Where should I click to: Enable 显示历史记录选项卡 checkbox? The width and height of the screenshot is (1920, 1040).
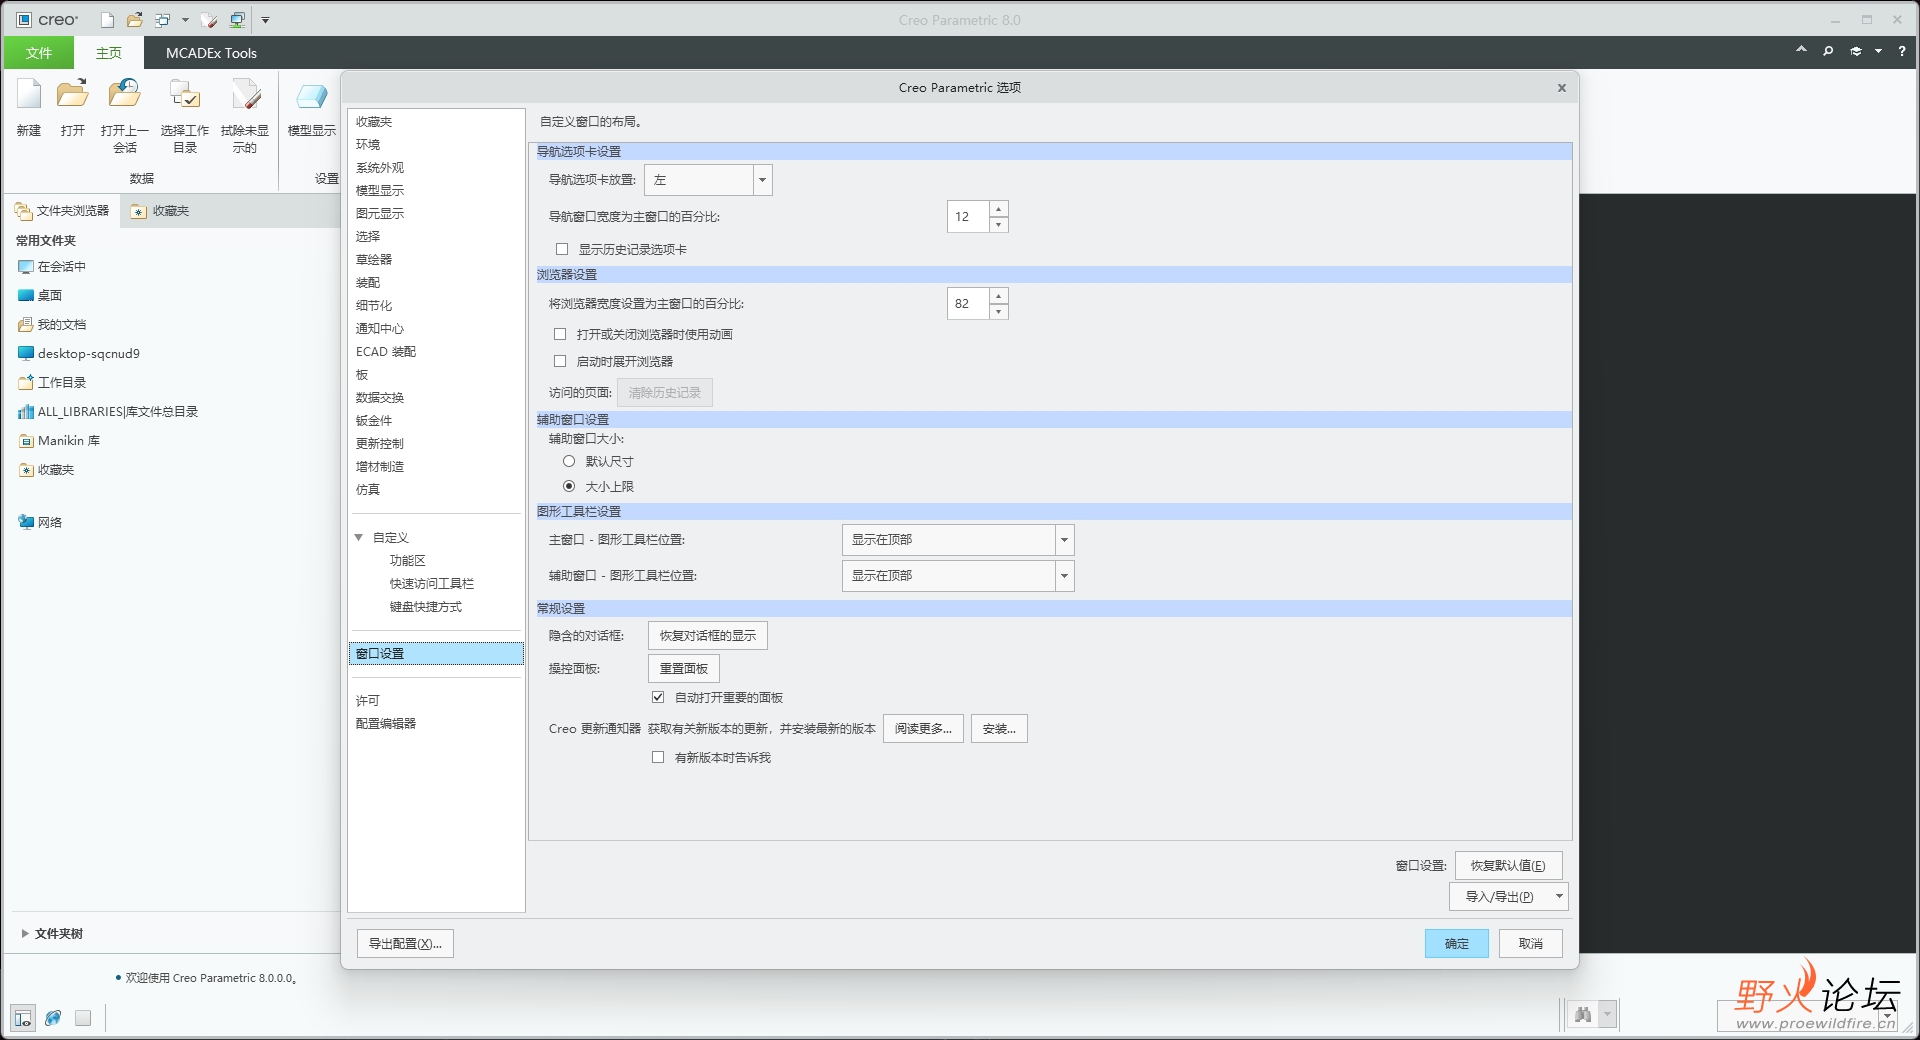click(x=562, y=250)
